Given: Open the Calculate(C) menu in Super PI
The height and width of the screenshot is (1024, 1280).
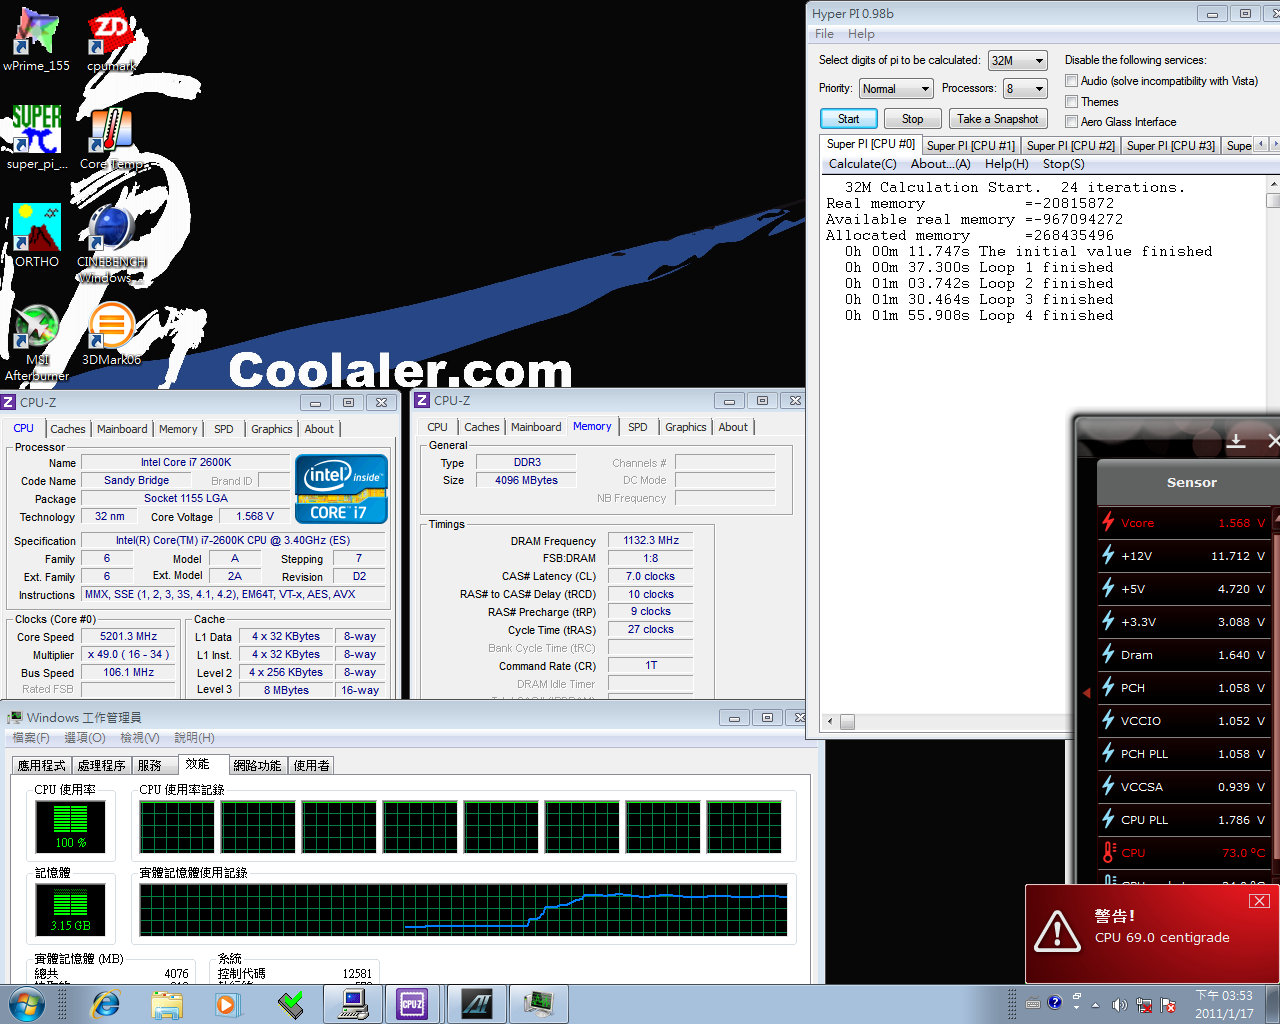Looking at the screenshot, I should coord(863,164).
